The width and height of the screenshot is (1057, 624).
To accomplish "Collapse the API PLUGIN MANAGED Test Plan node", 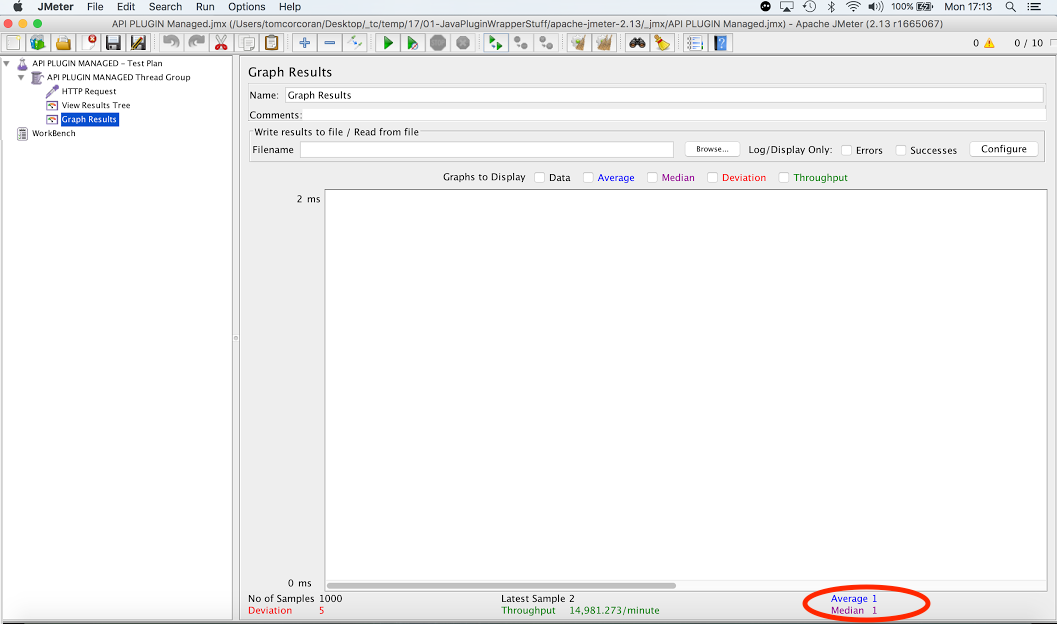I will [8, 63].
